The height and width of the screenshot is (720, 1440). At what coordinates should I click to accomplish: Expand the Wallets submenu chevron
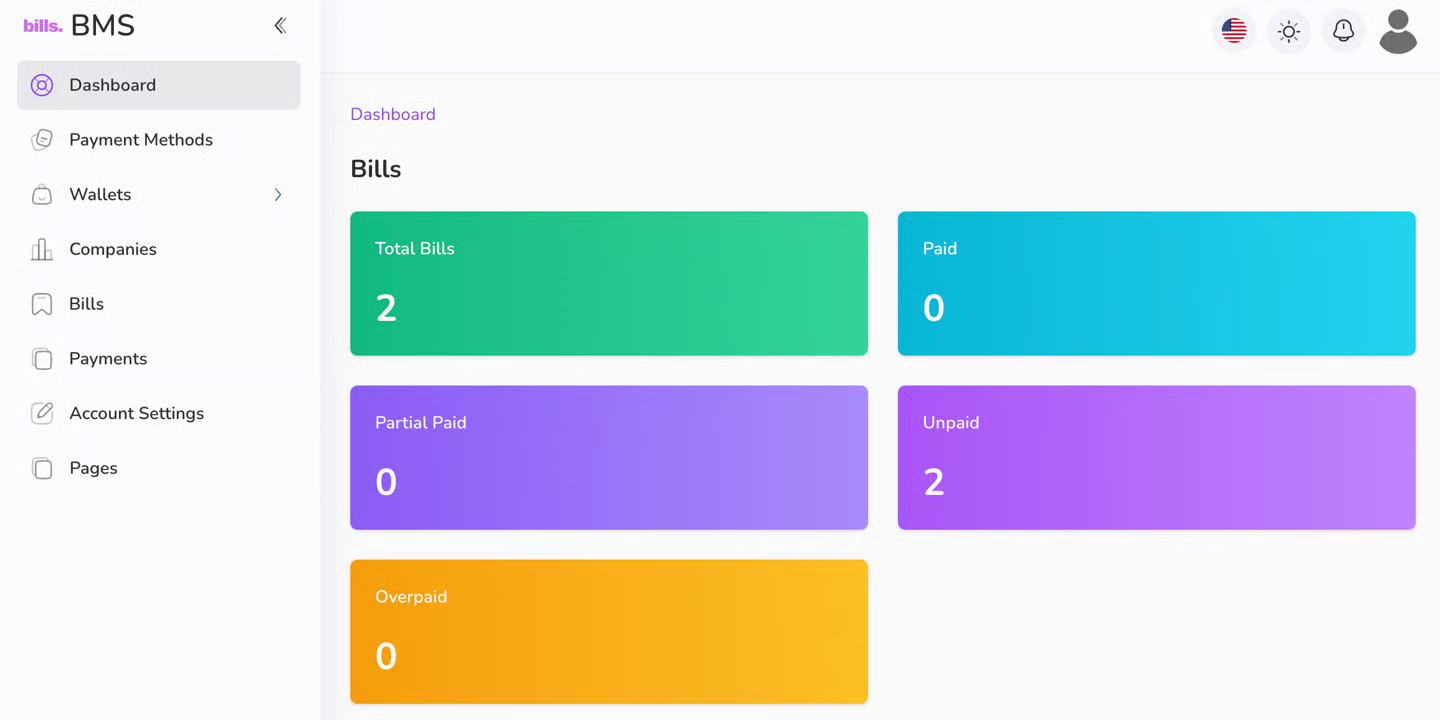tap(278, 195)
